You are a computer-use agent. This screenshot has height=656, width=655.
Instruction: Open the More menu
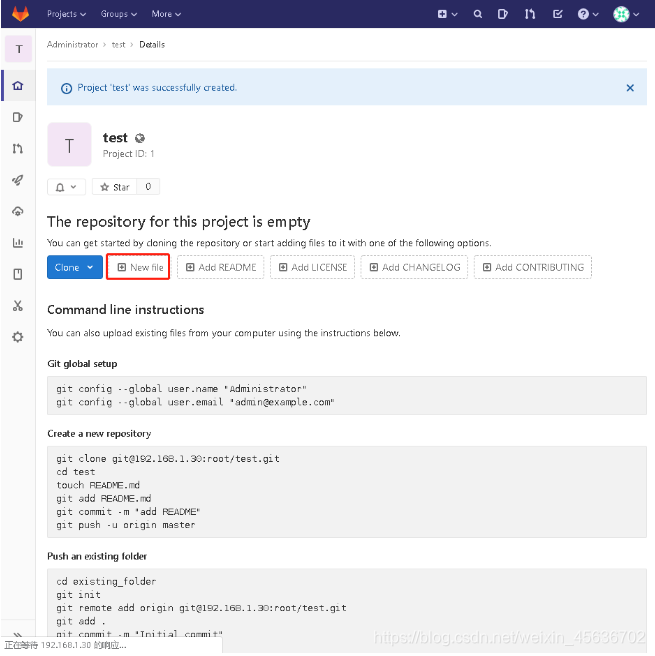click(x=166, y=14)
